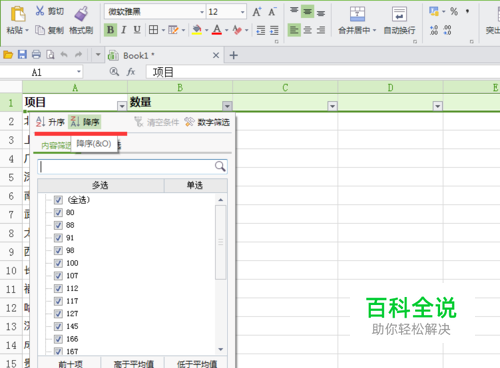Toggle Bold formatting
This screenshot has width=500, height=368.
pyautogui.click(x=110, y=30)
